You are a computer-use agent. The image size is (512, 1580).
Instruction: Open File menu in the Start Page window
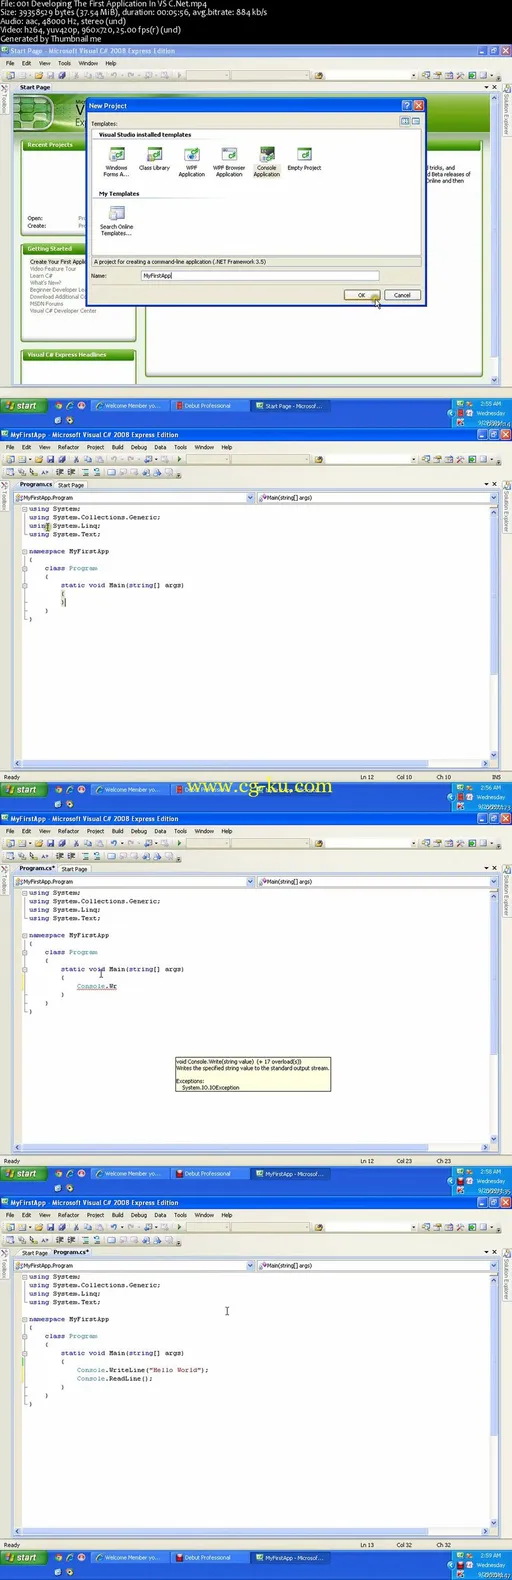pos(11,63)
